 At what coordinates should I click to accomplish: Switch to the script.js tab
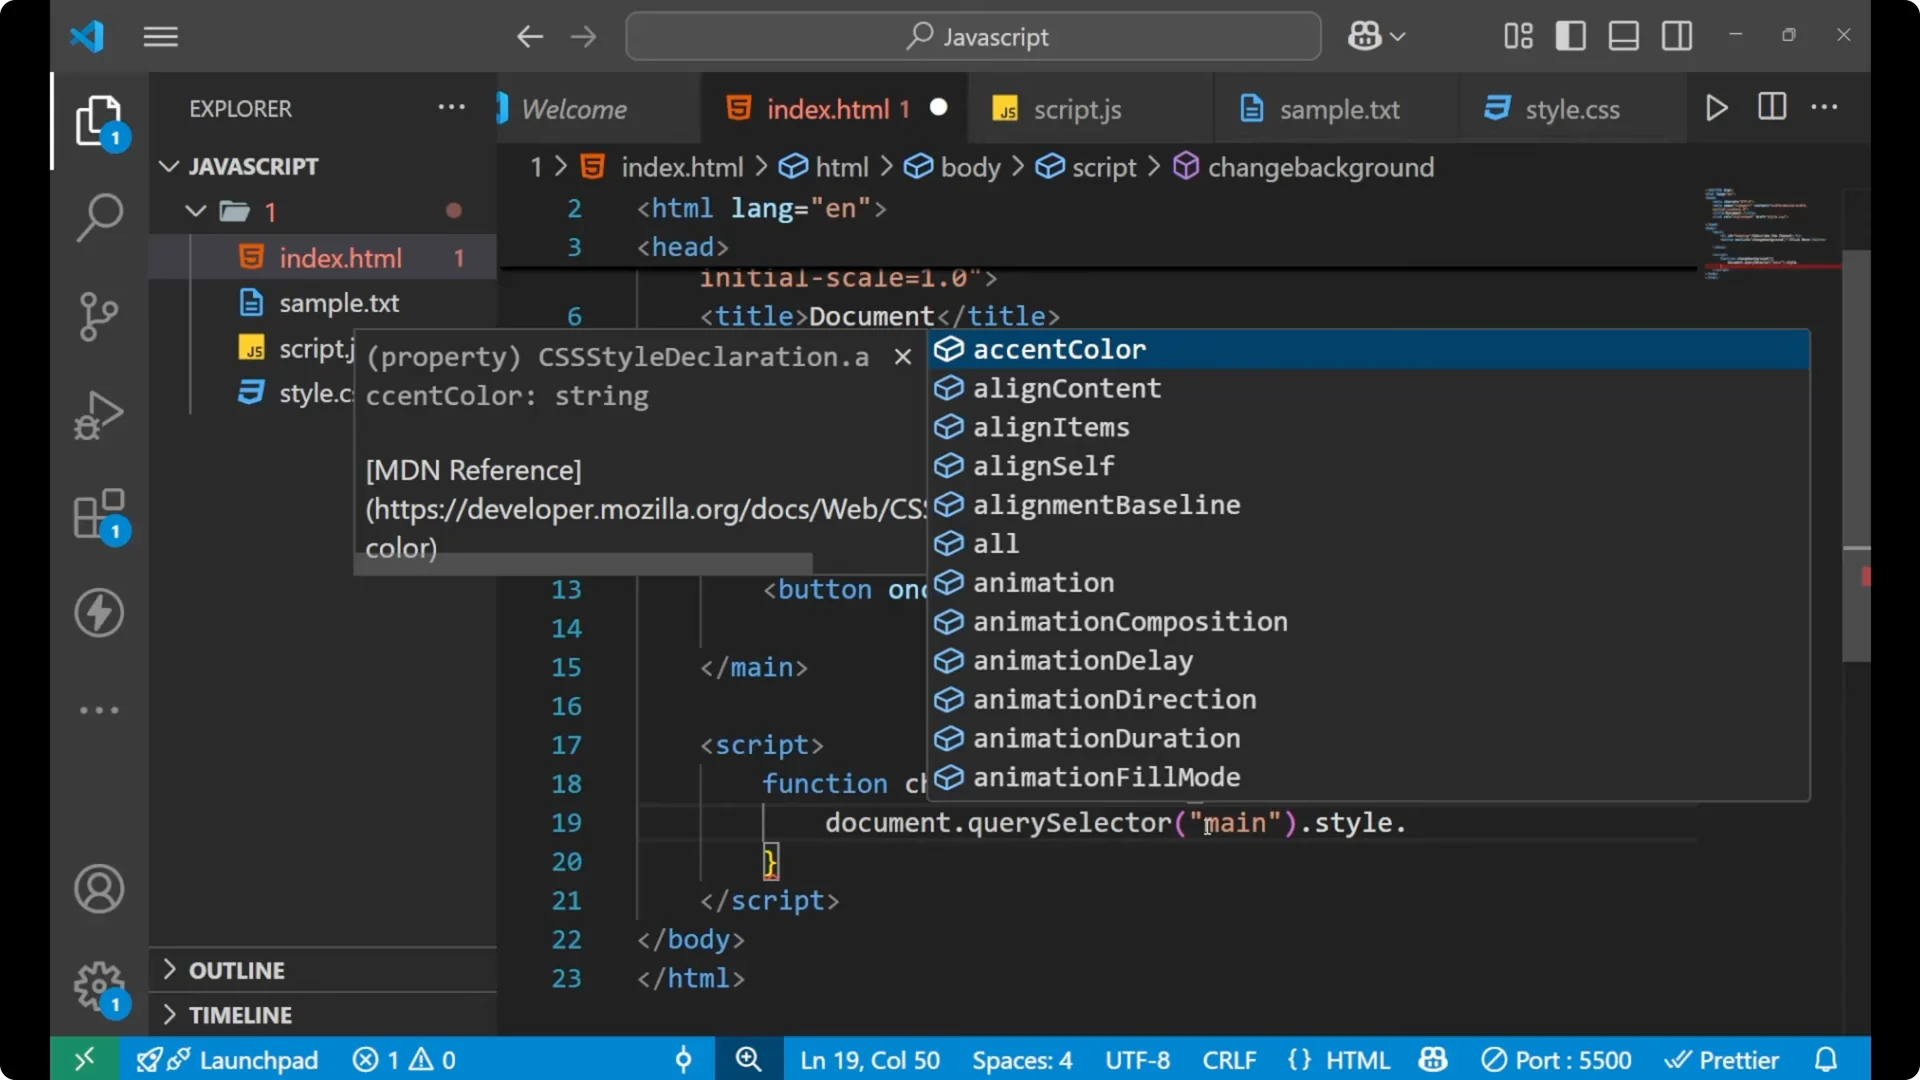click(x=1079, y=109)
